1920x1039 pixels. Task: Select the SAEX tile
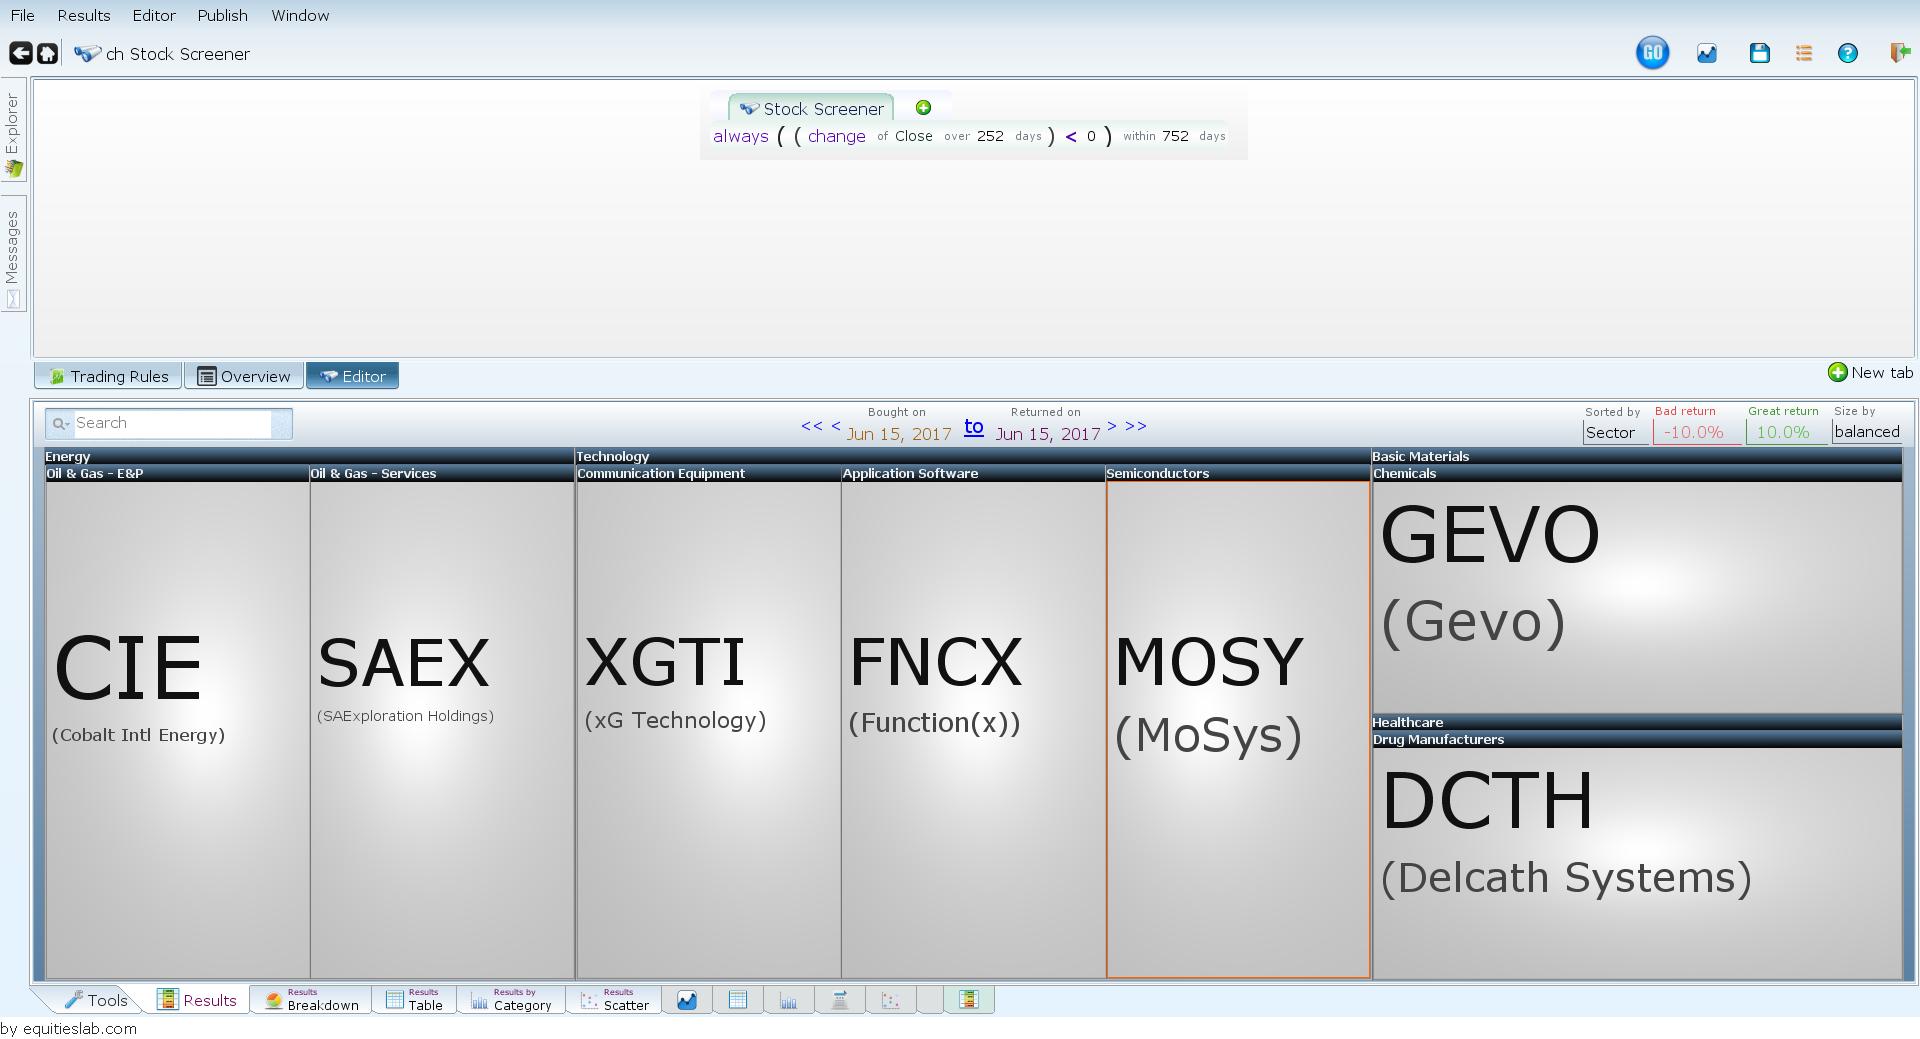pyautogui.click(x=442, y=729)
